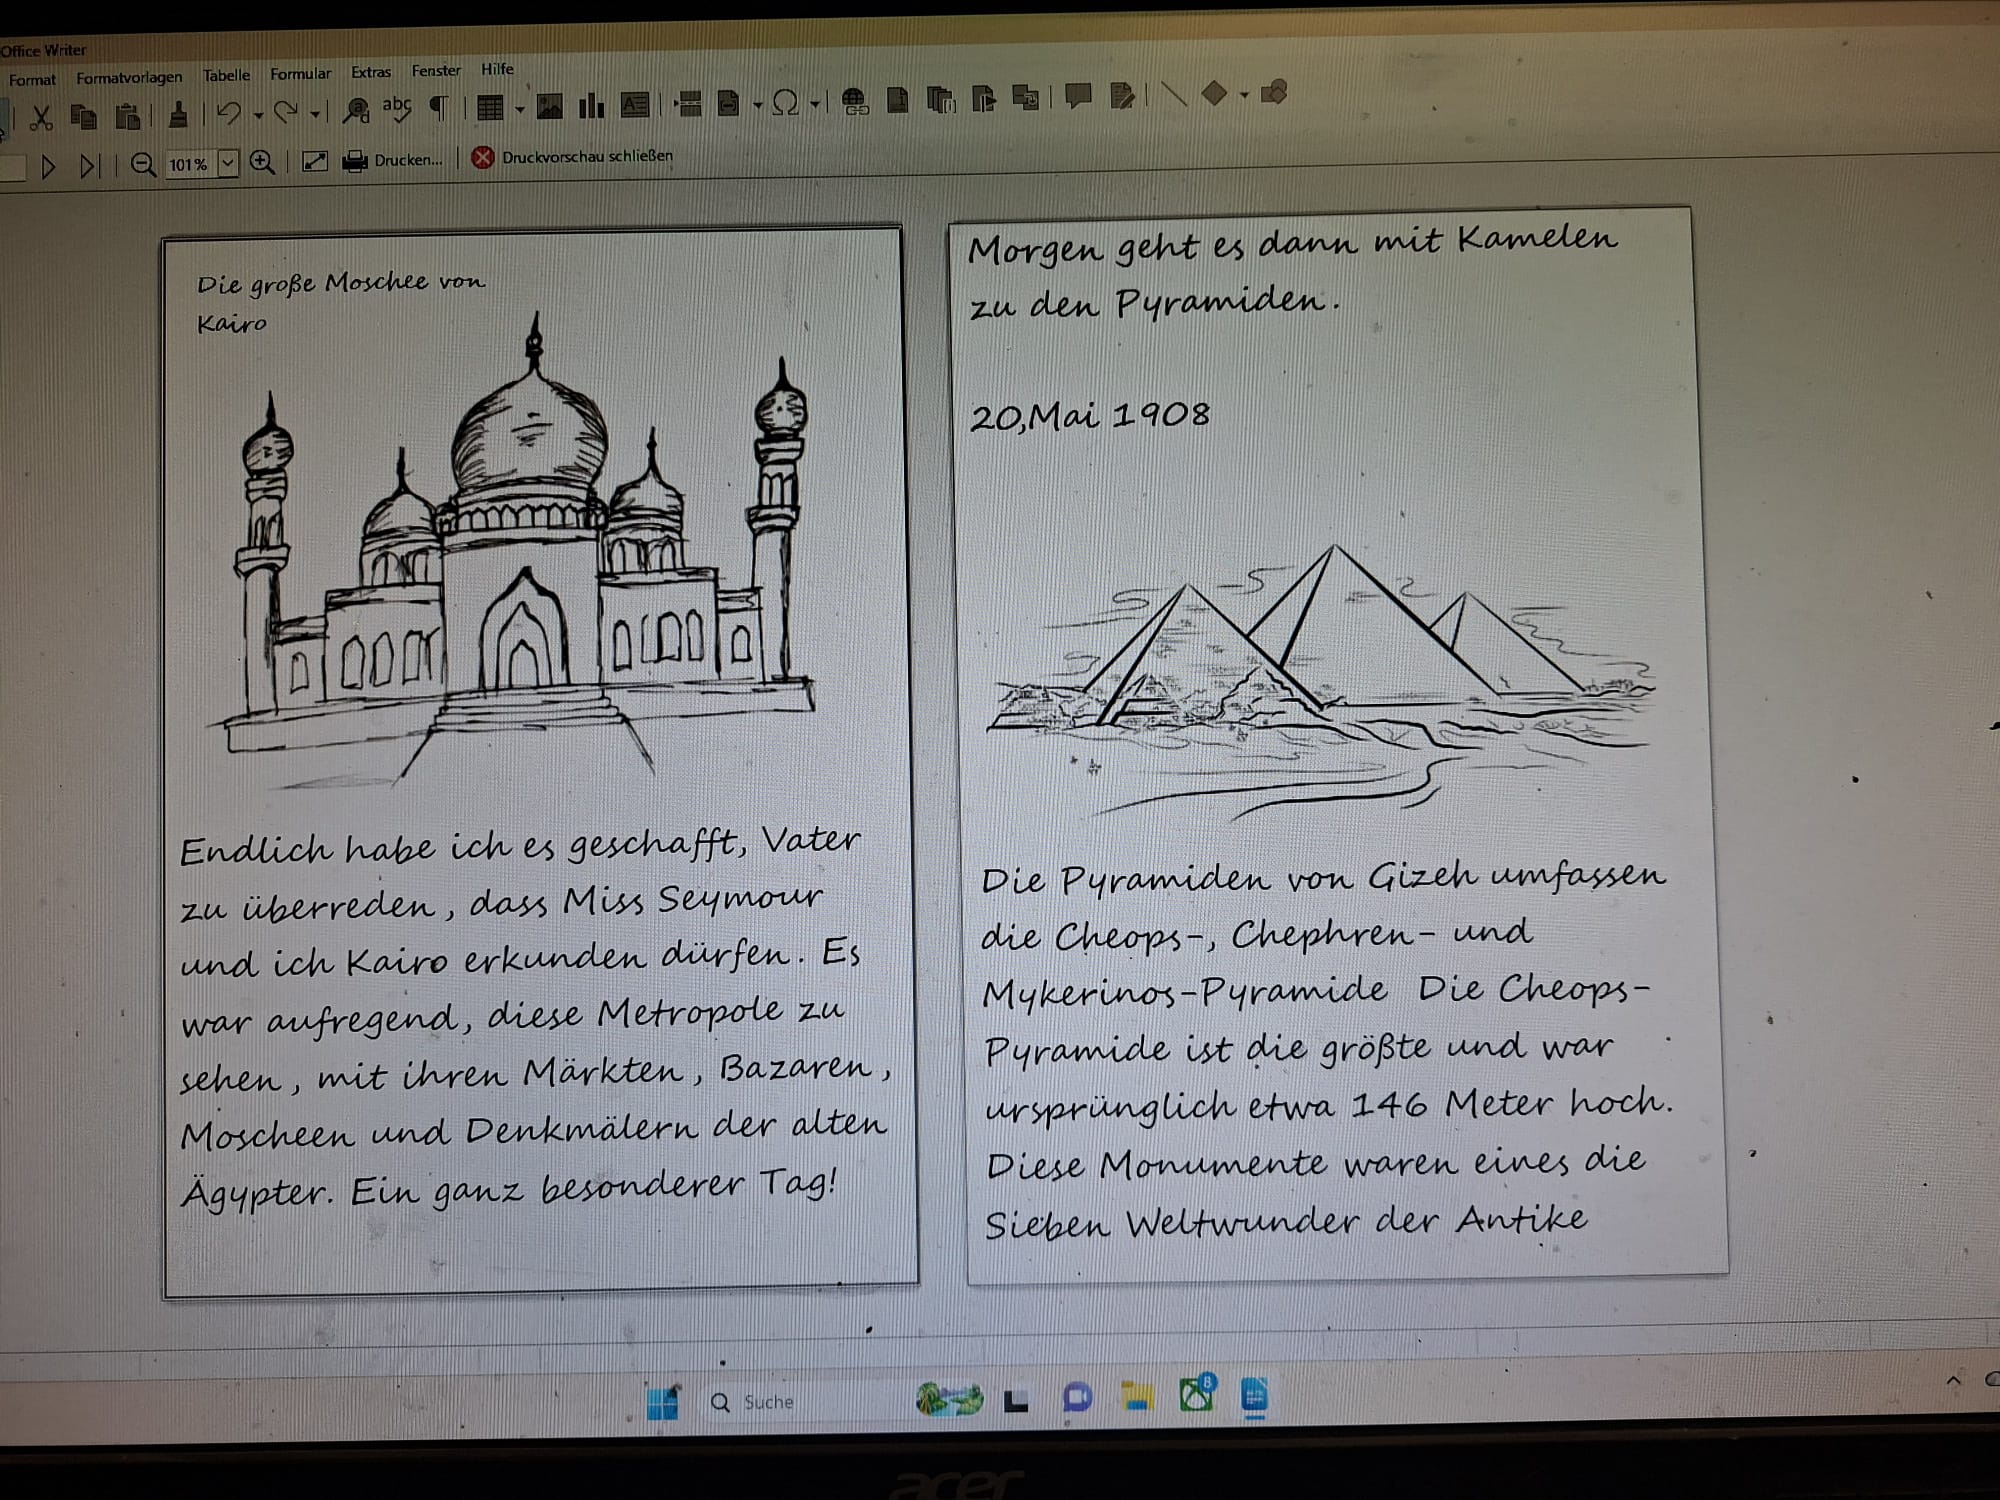Expand the Undo history dropdown arrow
The height and width of the screenshot is (1500, 2000).
(x=258, y=115)
